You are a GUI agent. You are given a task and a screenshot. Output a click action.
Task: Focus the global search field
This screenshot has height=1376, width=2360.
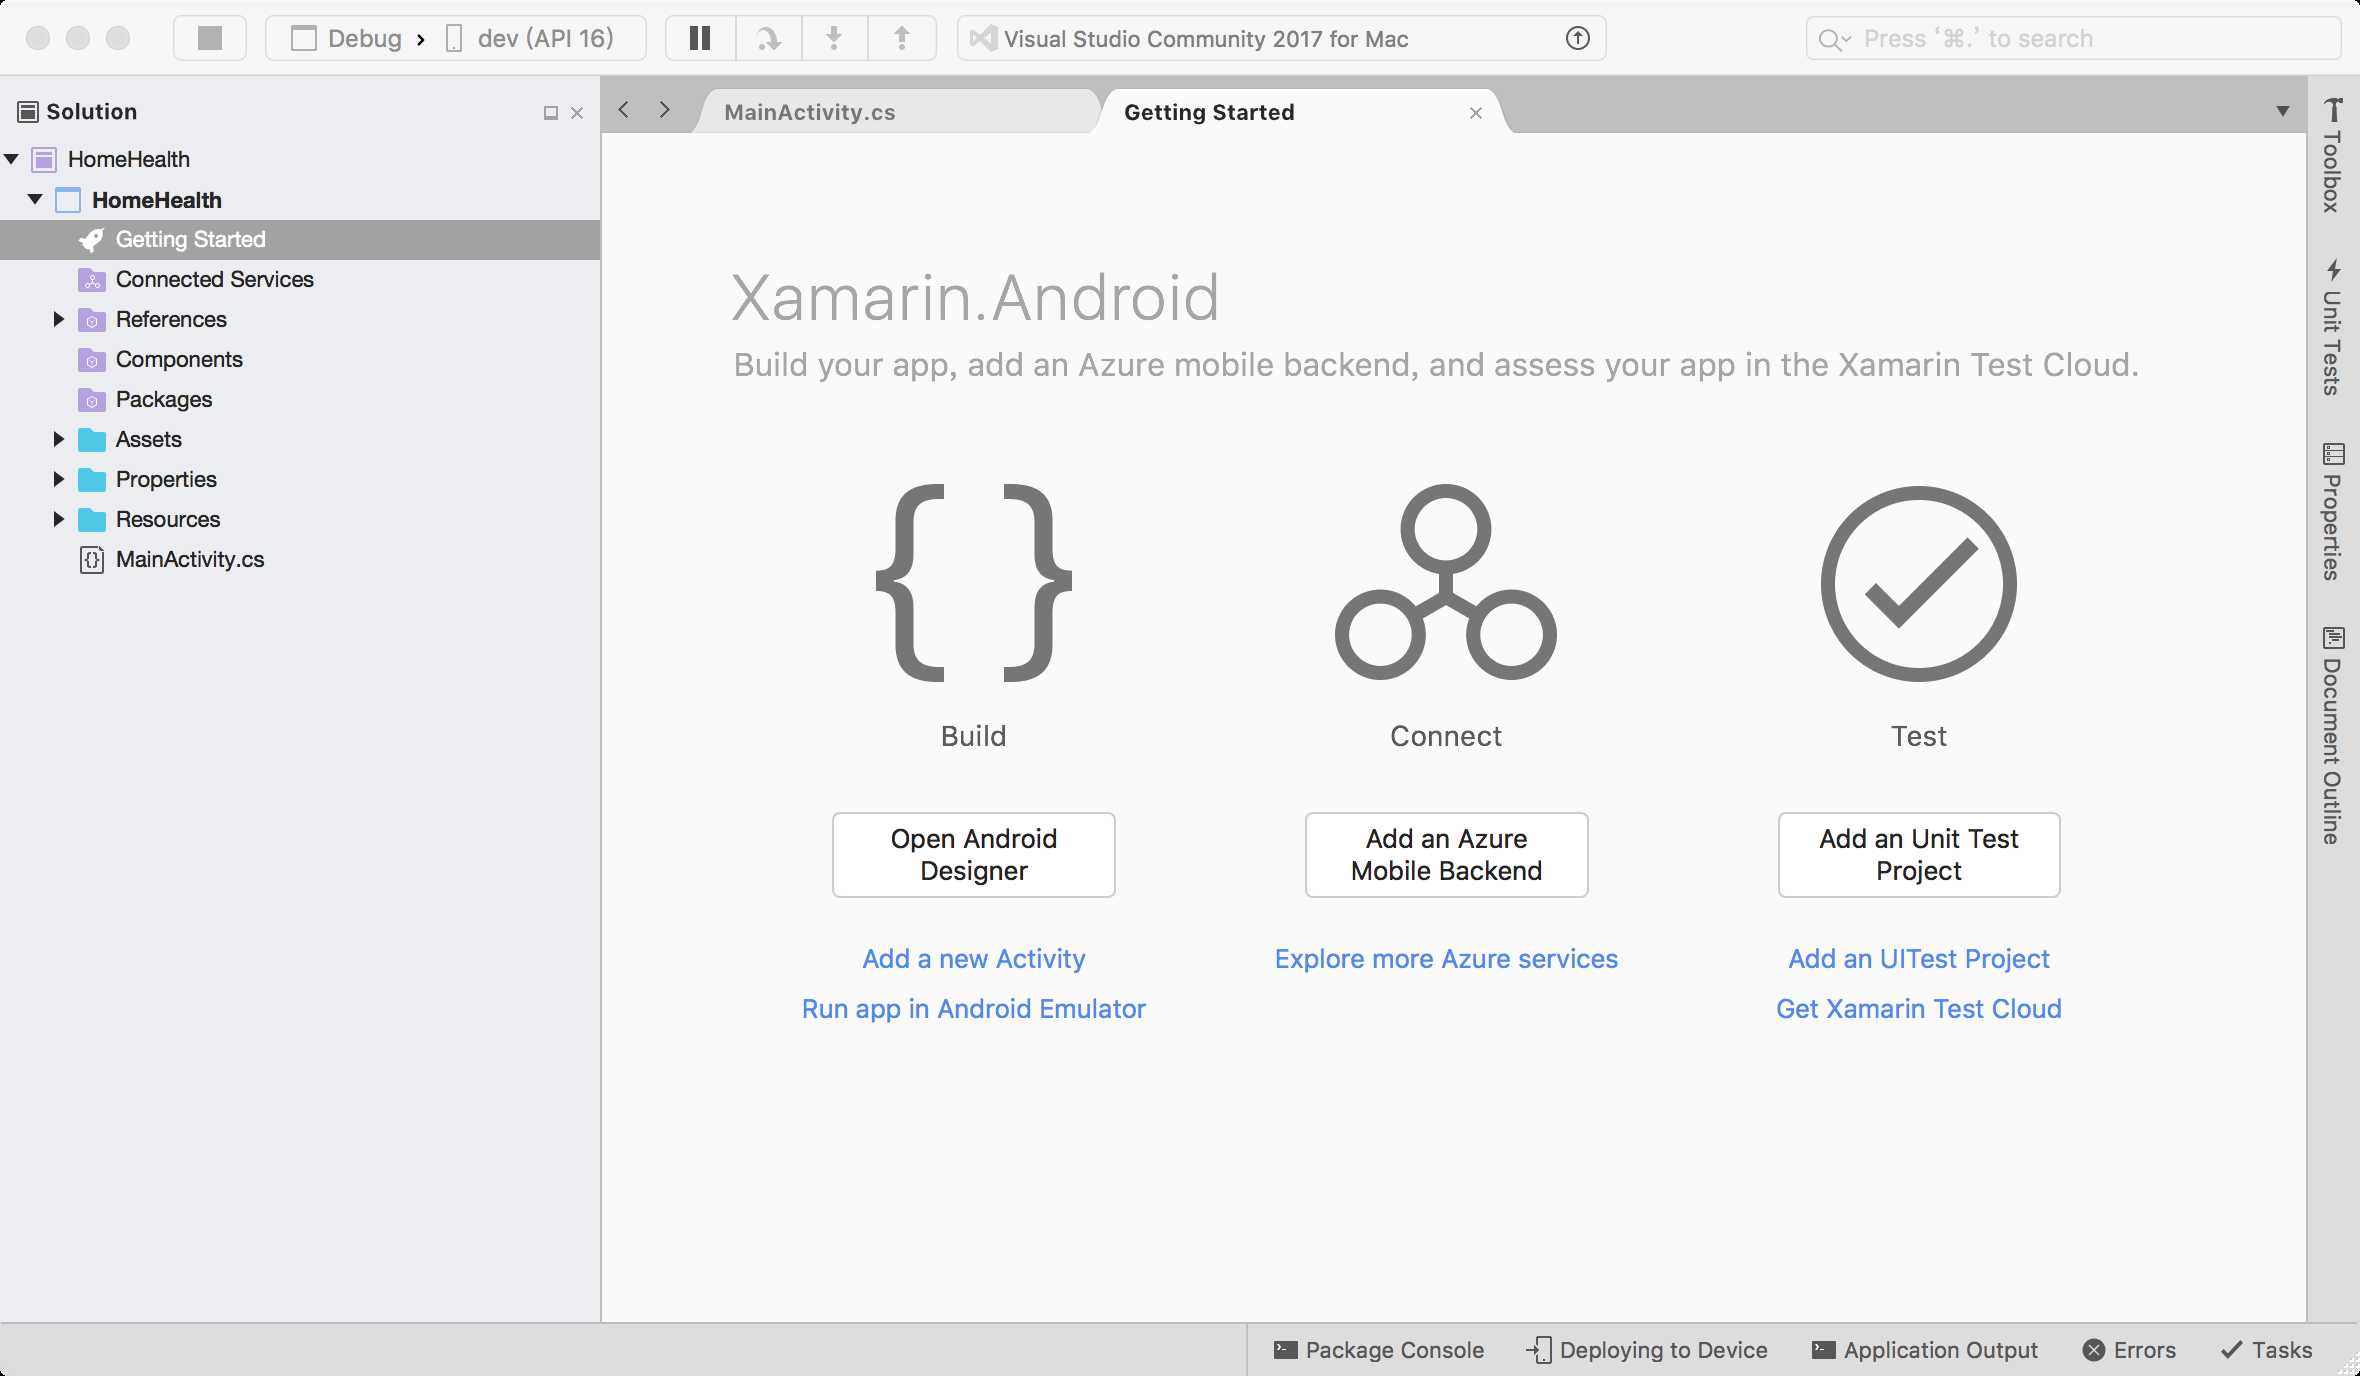[2073, 38]
